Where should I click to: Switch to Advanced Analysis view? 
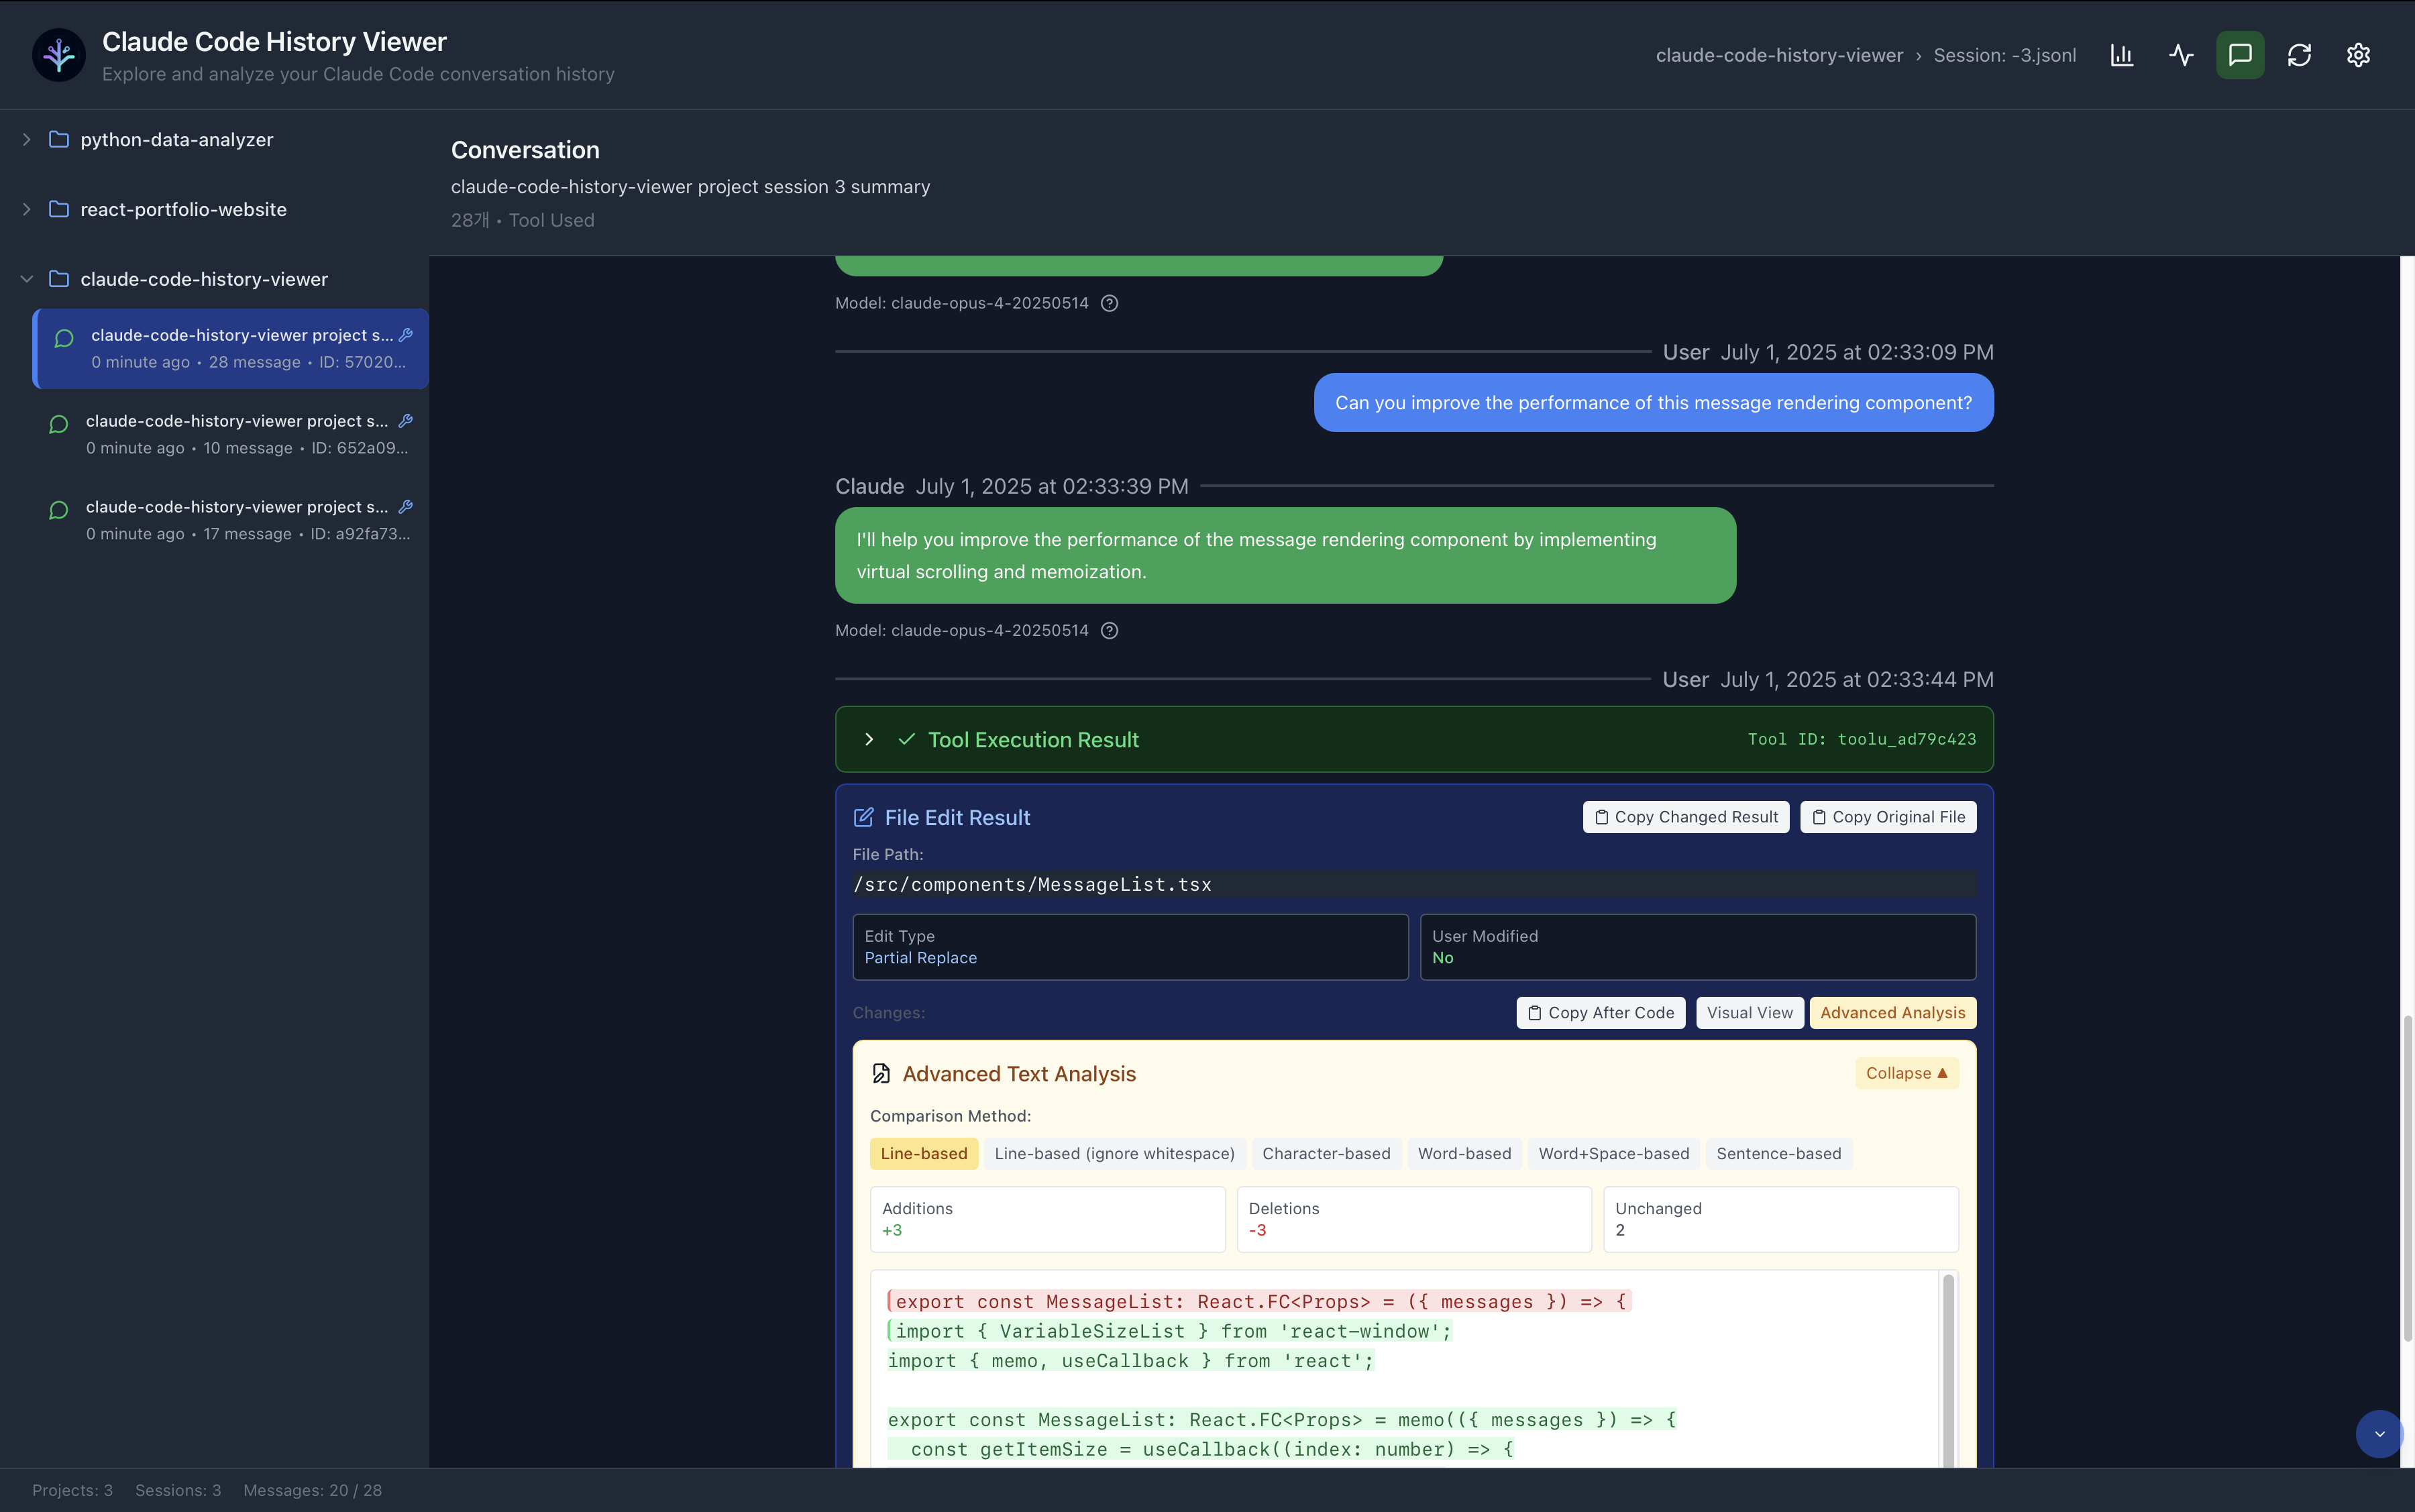click(1892, 1012)
